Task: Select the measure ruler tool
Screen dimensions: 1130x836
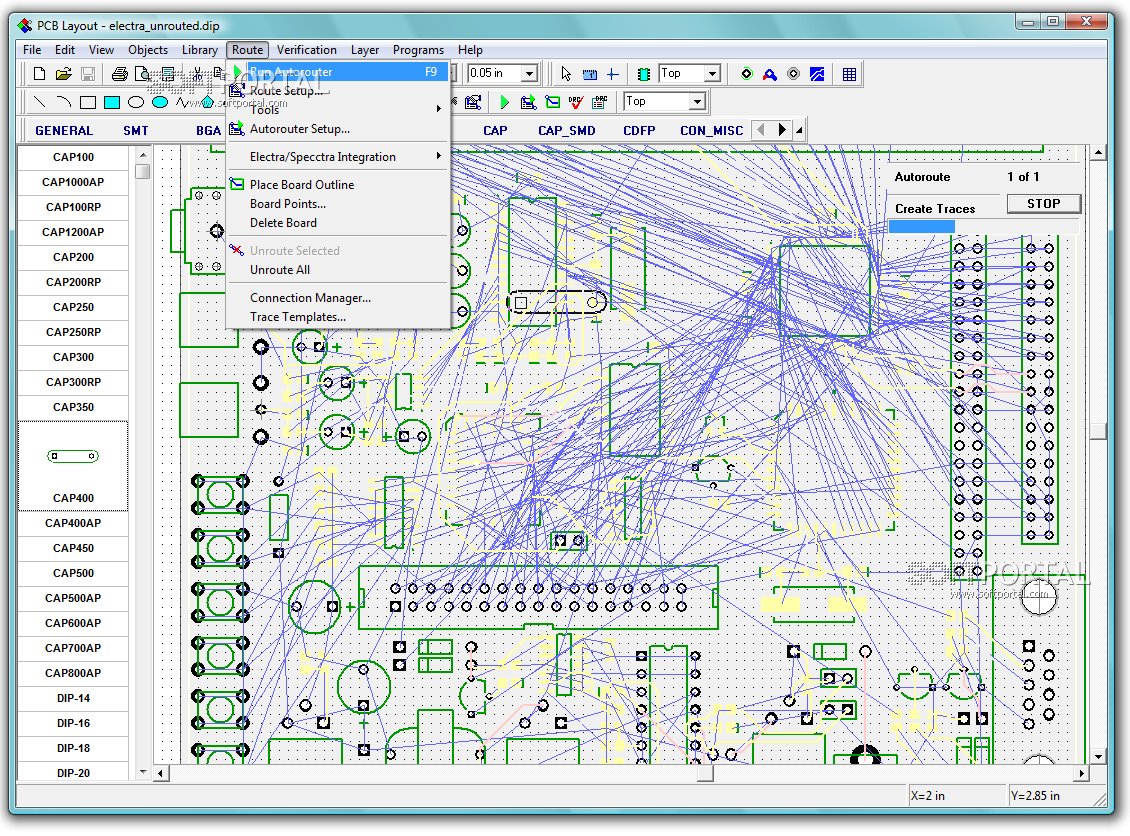Action: click(589, 74)
